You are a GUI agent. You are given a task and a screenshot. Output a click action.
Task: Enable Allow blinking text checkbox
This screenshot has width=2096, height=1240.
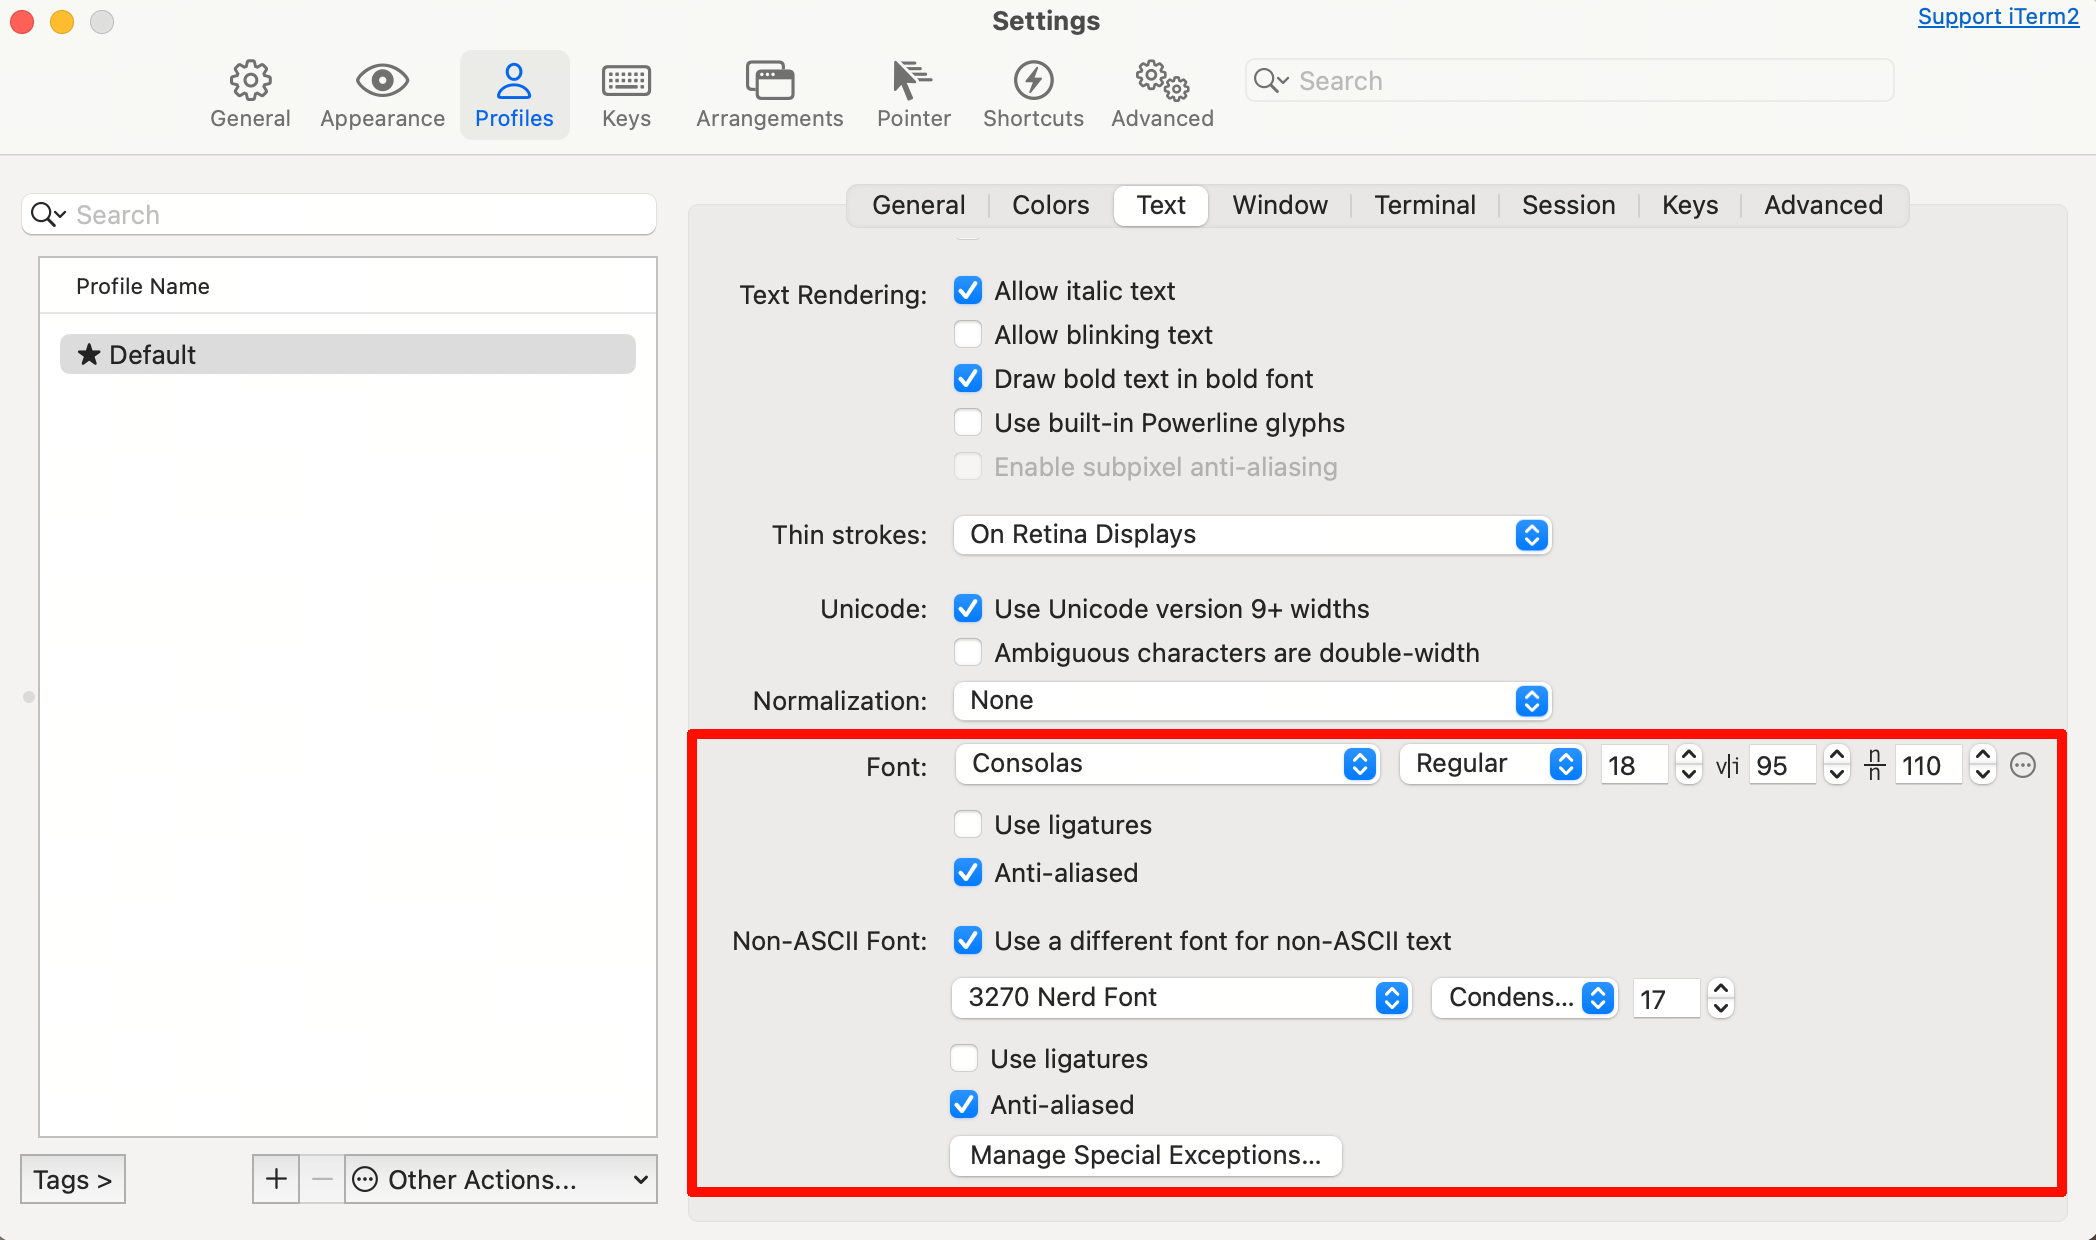click(x=968, y=335)
